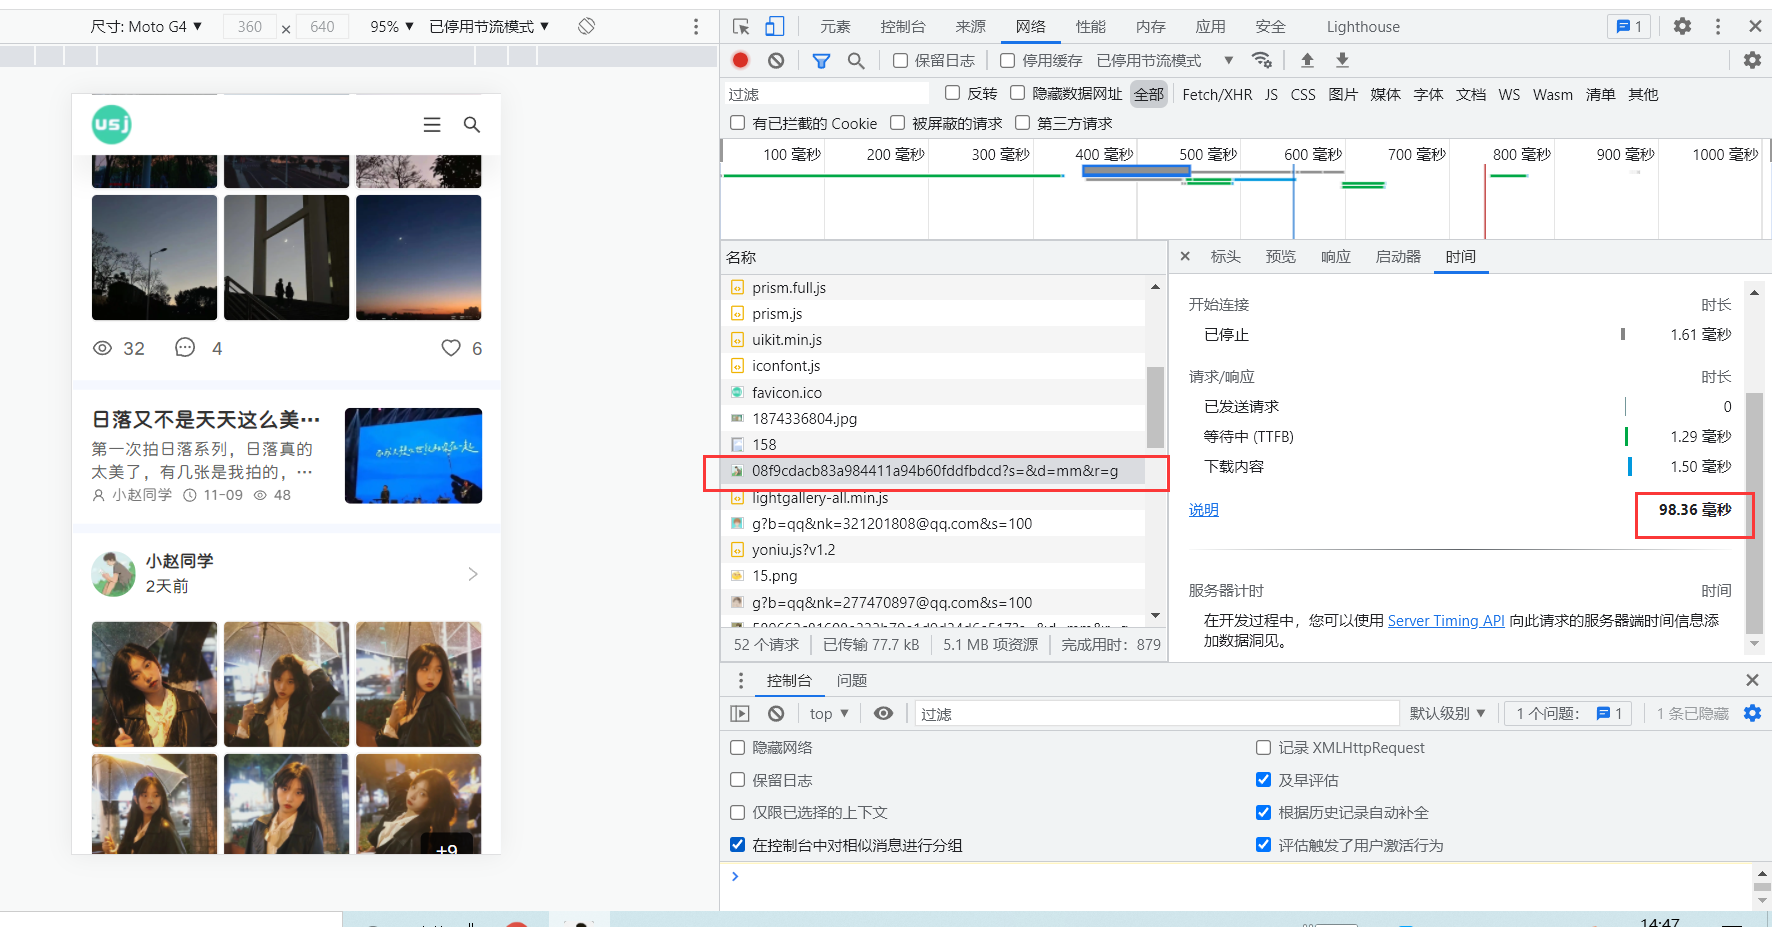Filter requests by CSS type
Screen dimensions: 1772x927
1303,94
